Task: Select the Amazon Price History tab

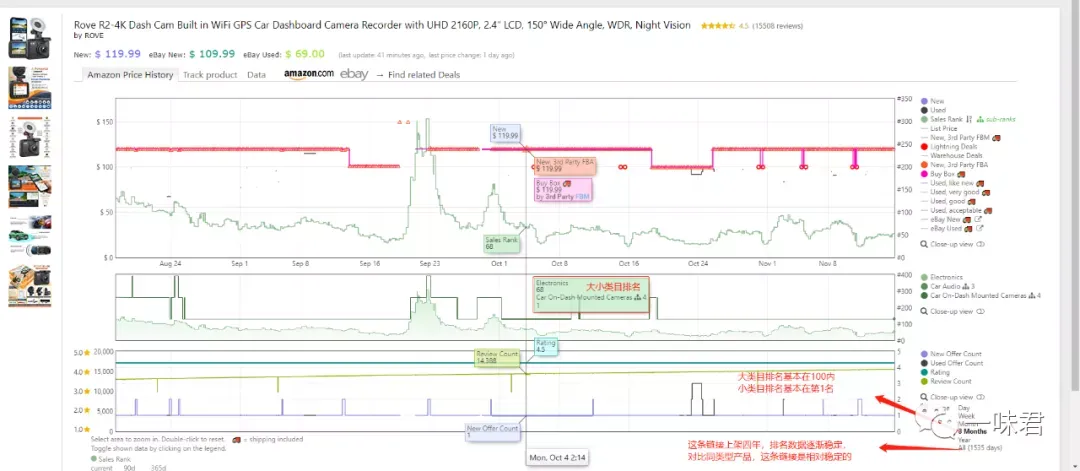Action: [129, 75]
